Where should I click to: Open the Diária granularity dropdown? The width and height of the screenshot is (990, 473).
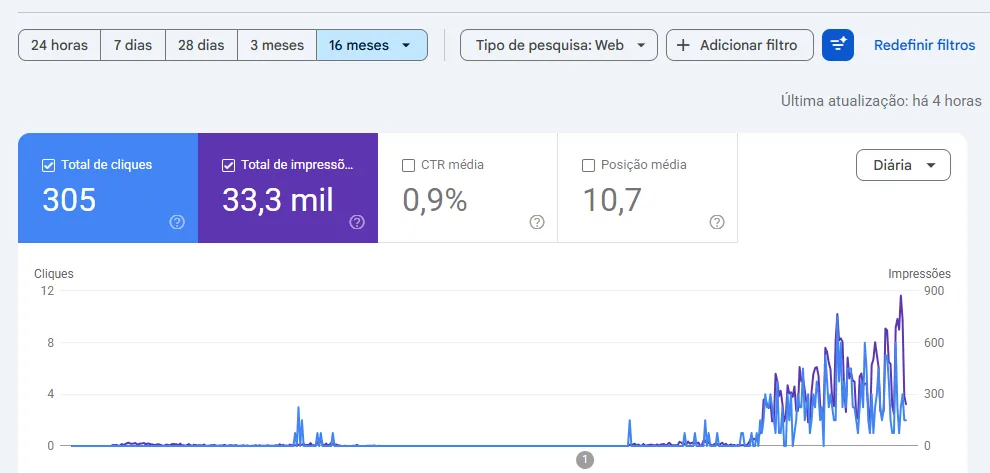pos(903,165)
